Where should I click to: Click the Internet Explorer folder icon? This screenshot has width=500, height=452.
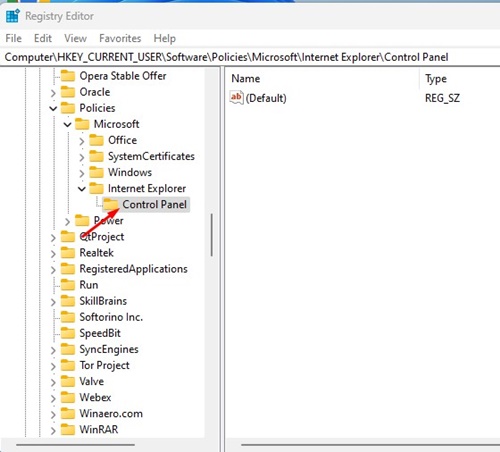[x=96, y=188]
